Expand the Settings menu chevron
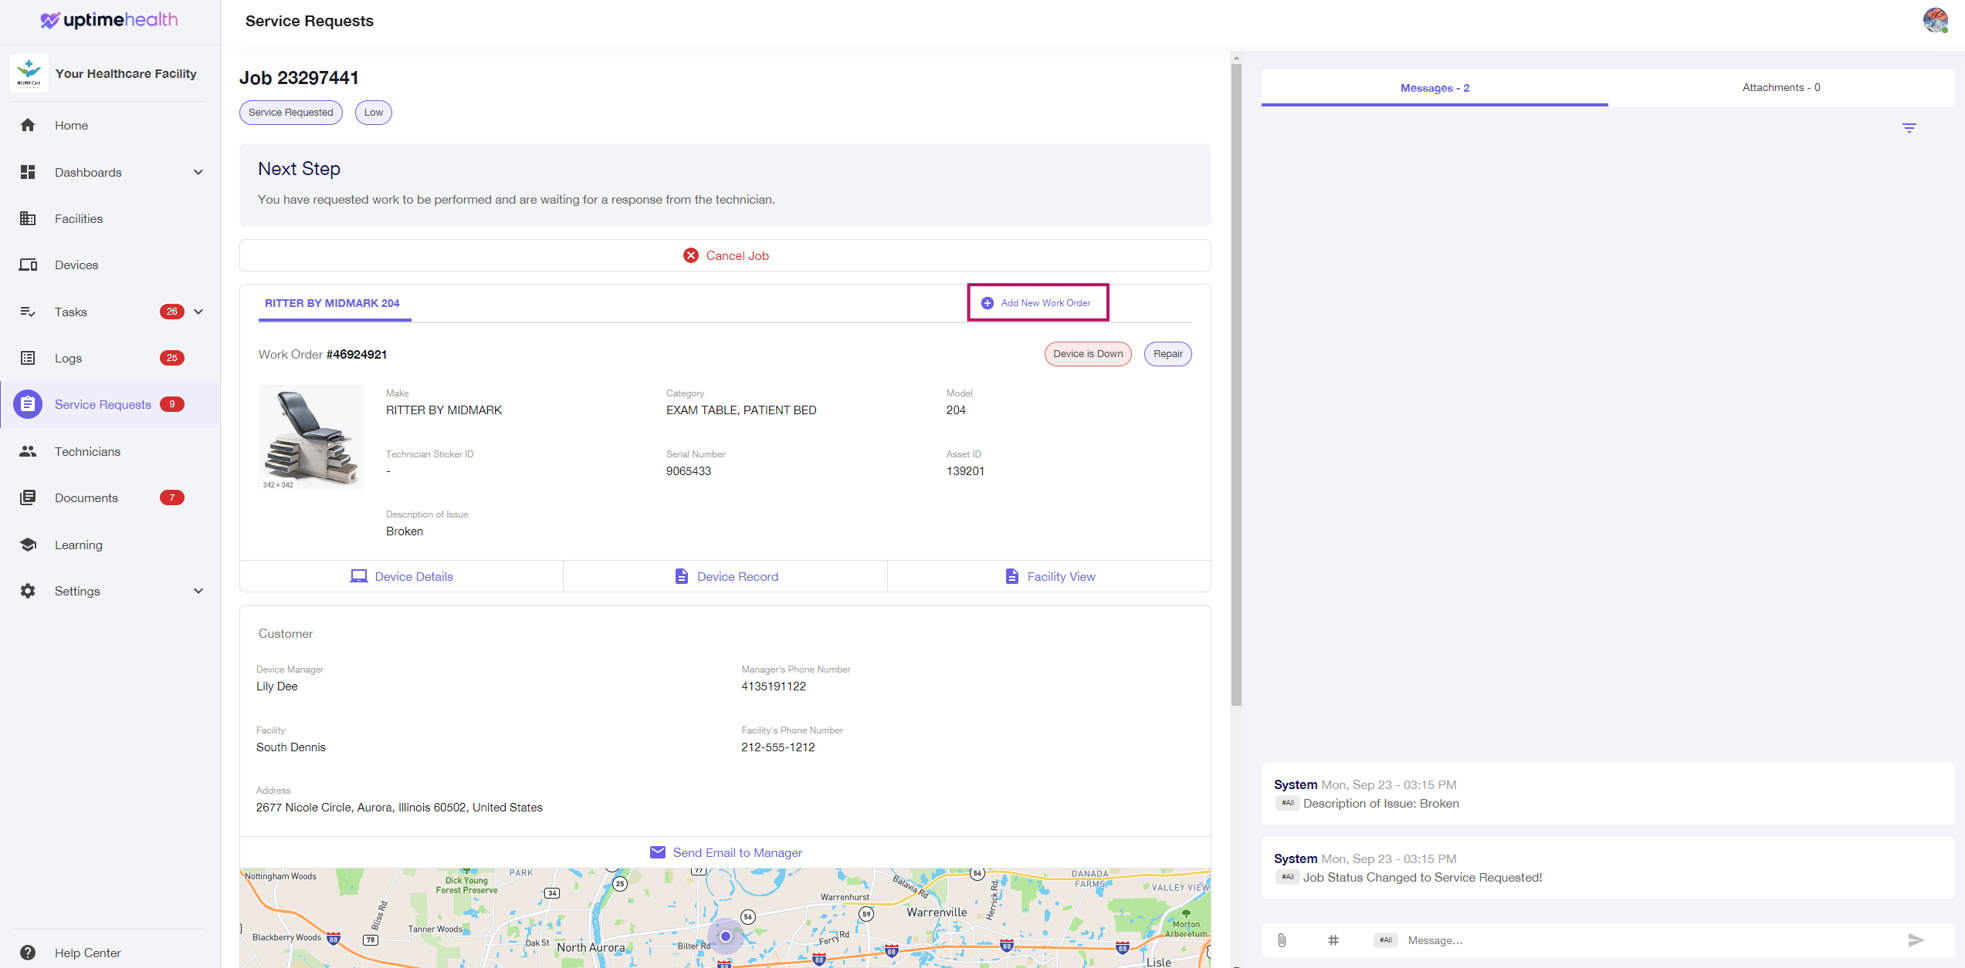This screenshot has width=1965, height=968. [198, 591]
